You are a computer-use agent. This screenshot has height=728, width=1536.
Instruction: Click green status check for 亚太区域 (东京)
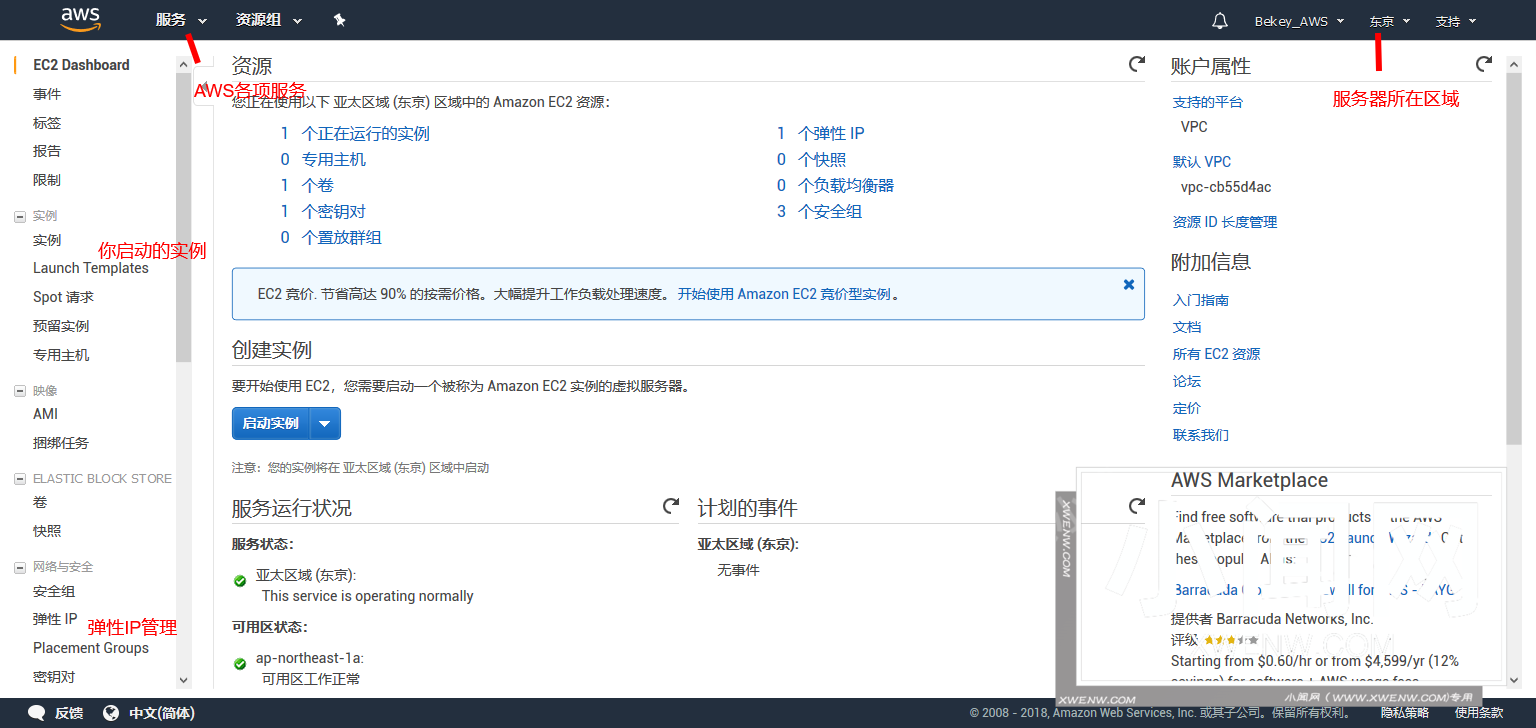click(x=240, y=581)
